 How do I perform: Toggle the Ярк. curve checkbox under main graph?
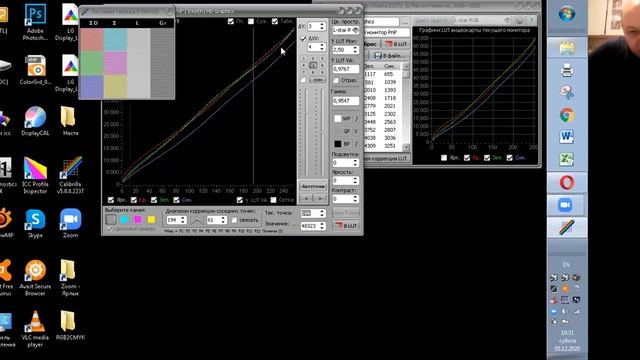[111, 200]
